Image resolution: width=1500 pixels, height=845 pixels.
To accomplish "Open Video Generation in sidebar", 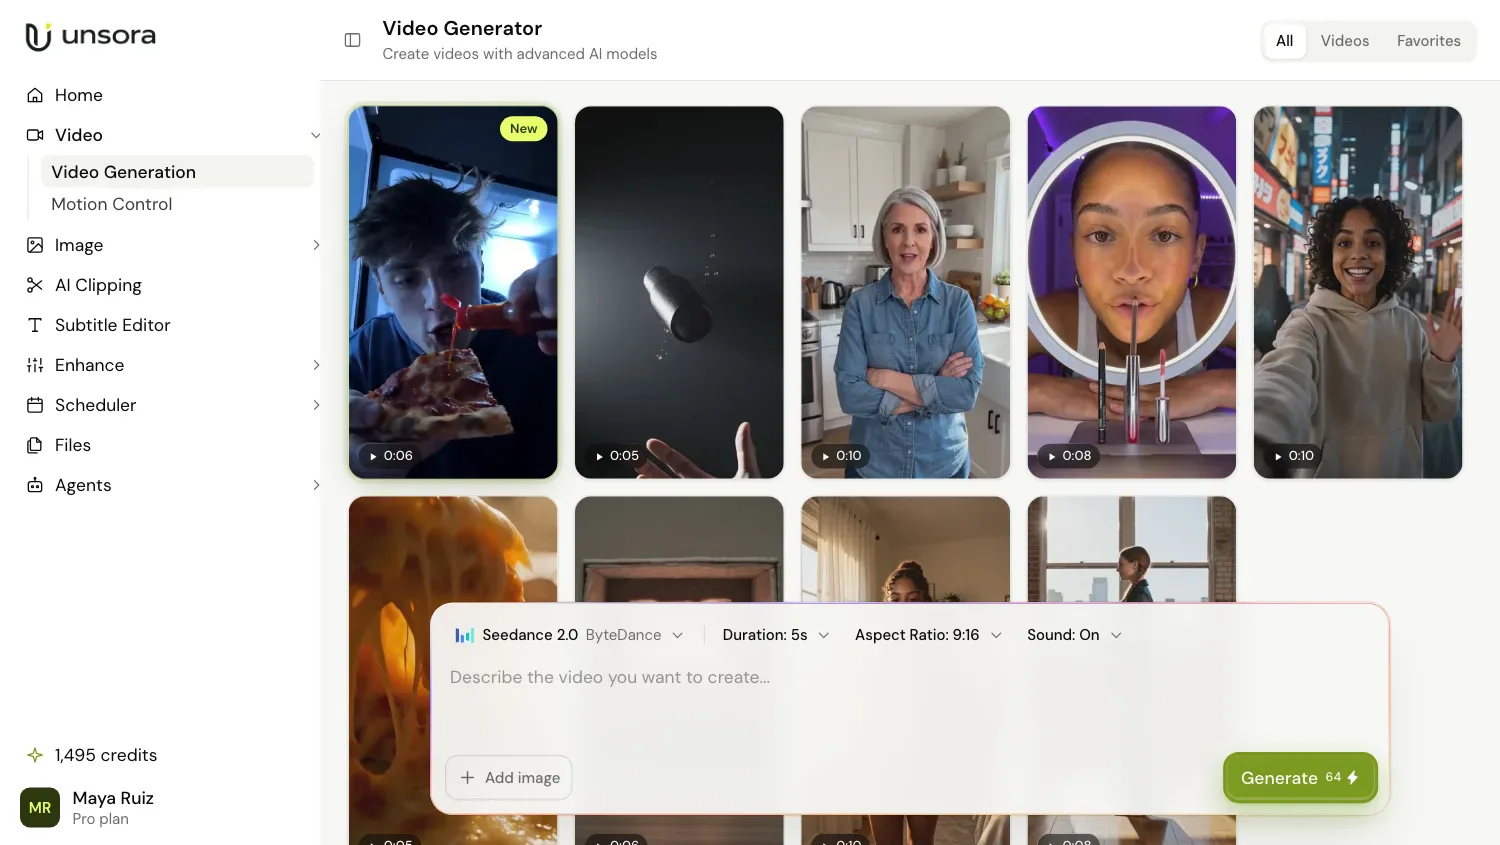I will point(177,172).
